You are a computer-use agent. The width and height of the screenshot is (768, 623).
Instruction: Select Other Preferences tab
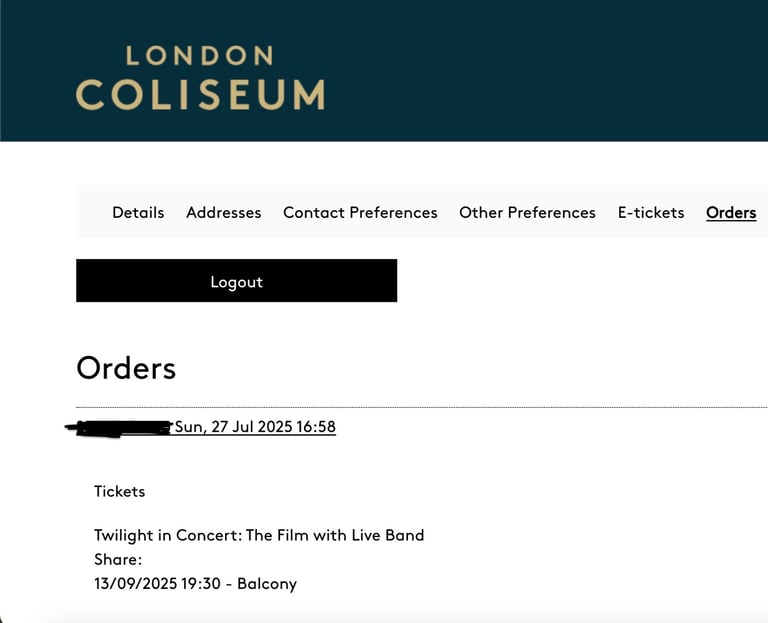[x=527, y=213]
